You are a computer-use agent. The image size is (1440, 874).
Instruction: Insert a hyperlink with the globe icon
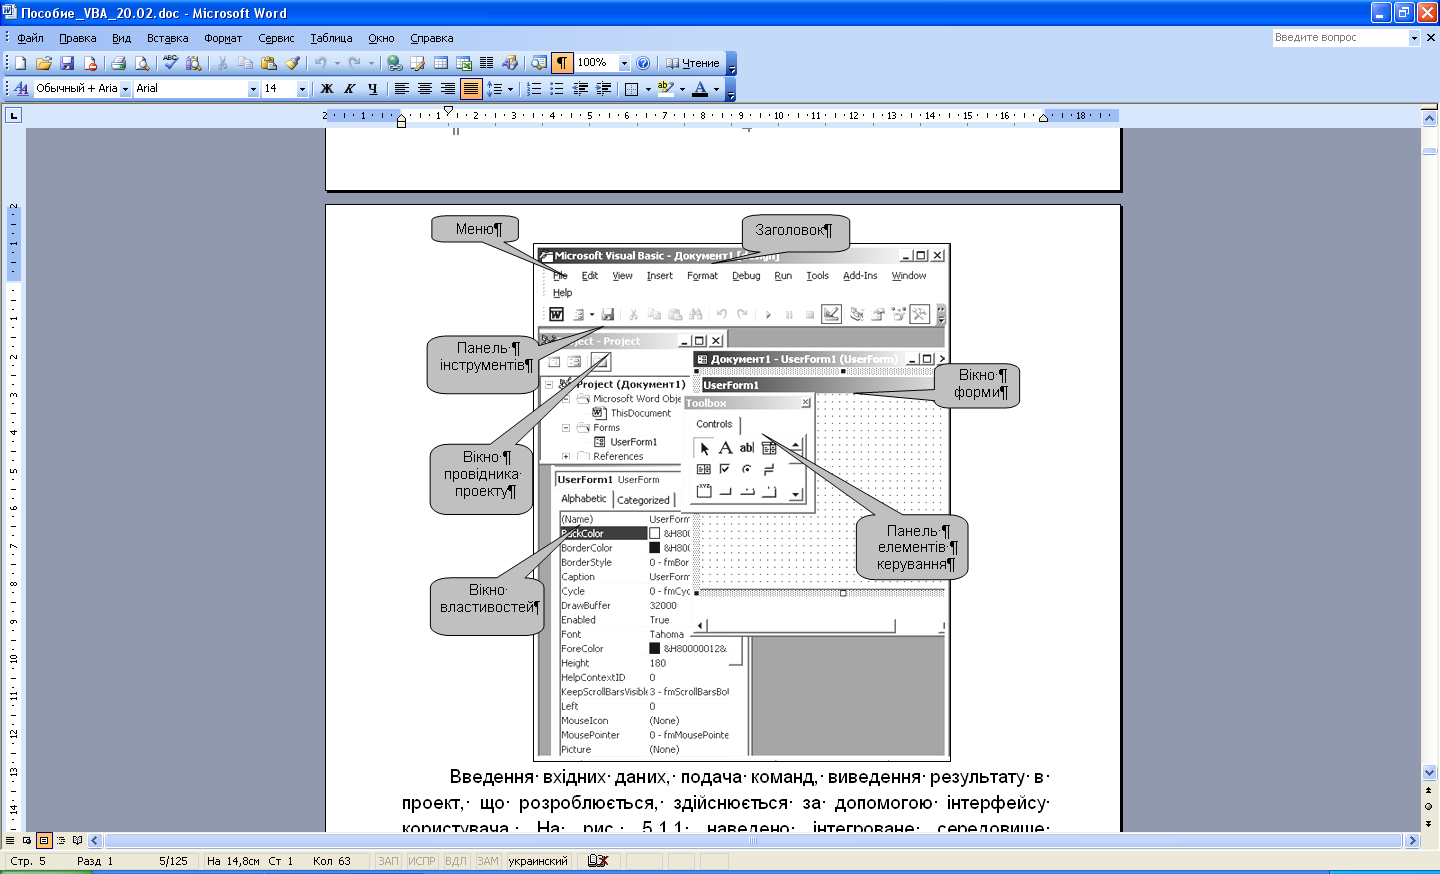(395, 63)
